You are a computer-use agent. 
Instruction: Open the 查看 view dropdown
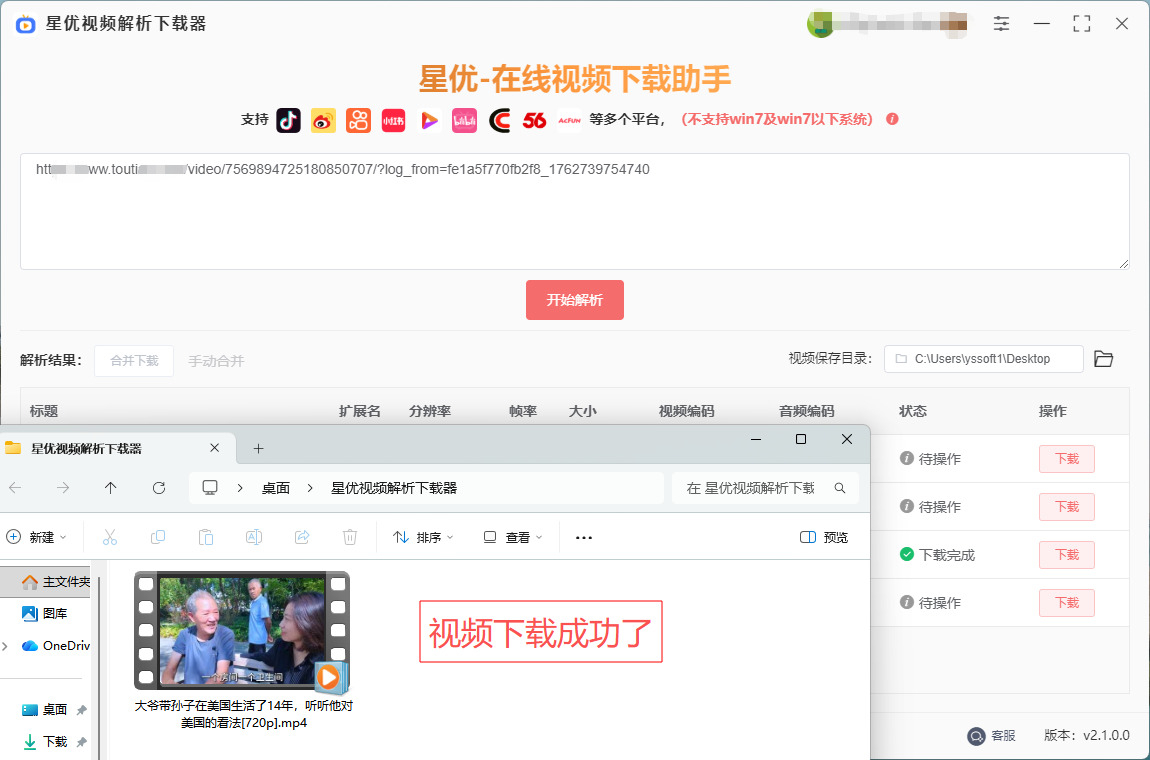(x=513, y=538)
